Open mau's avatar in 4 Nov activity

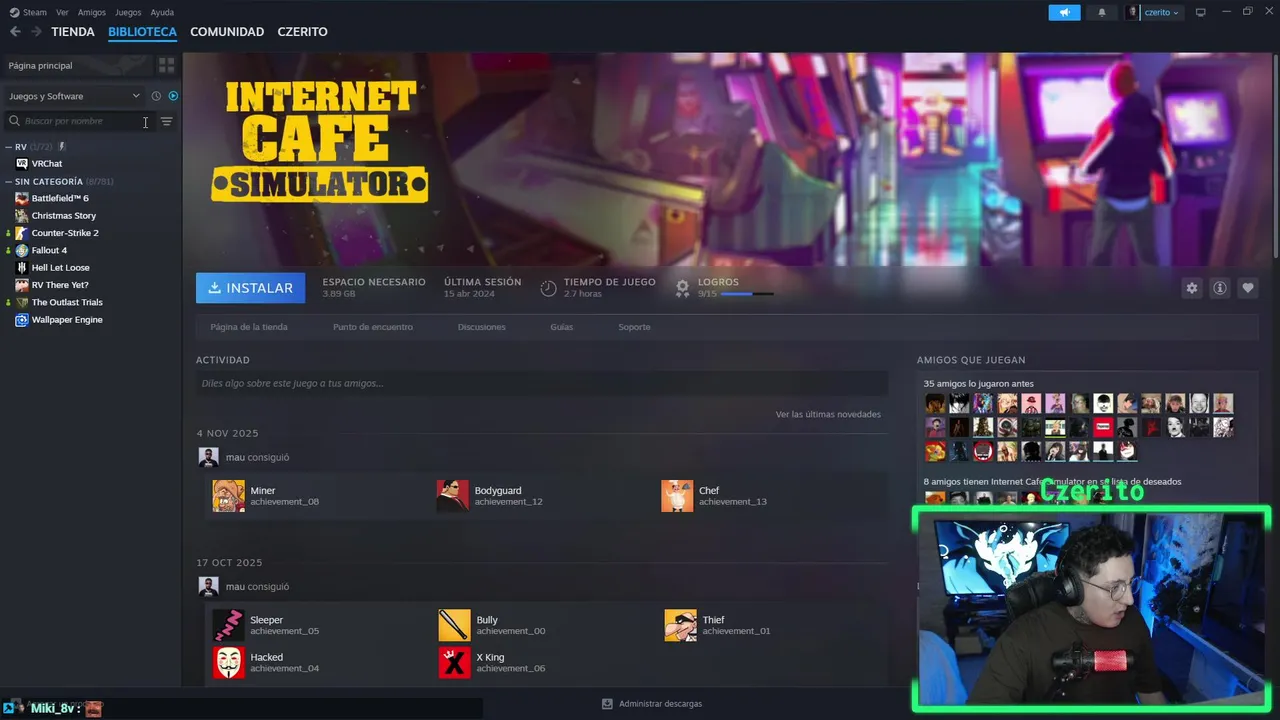click(x=208, y=457)
